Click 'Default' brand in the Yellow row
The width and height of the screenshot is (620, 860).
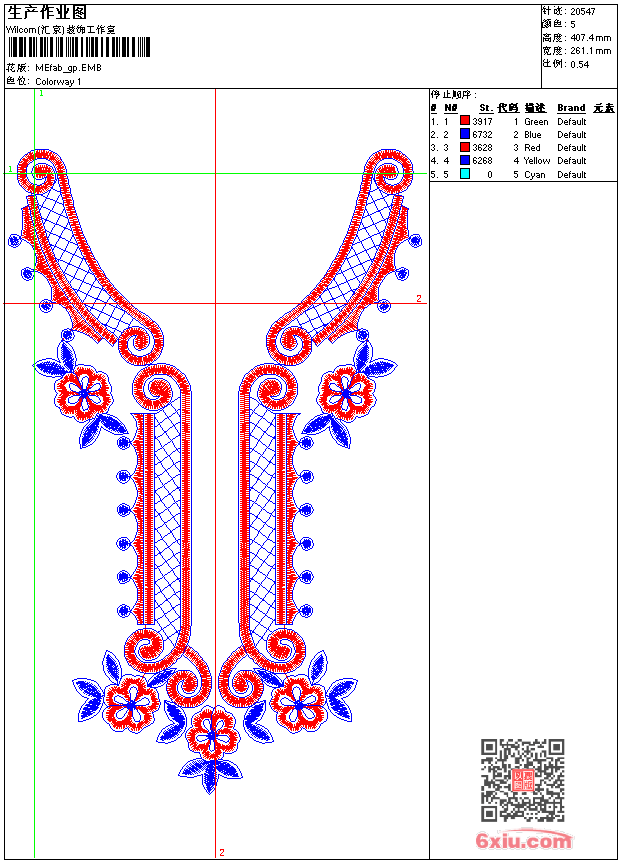tap(572, 161)
